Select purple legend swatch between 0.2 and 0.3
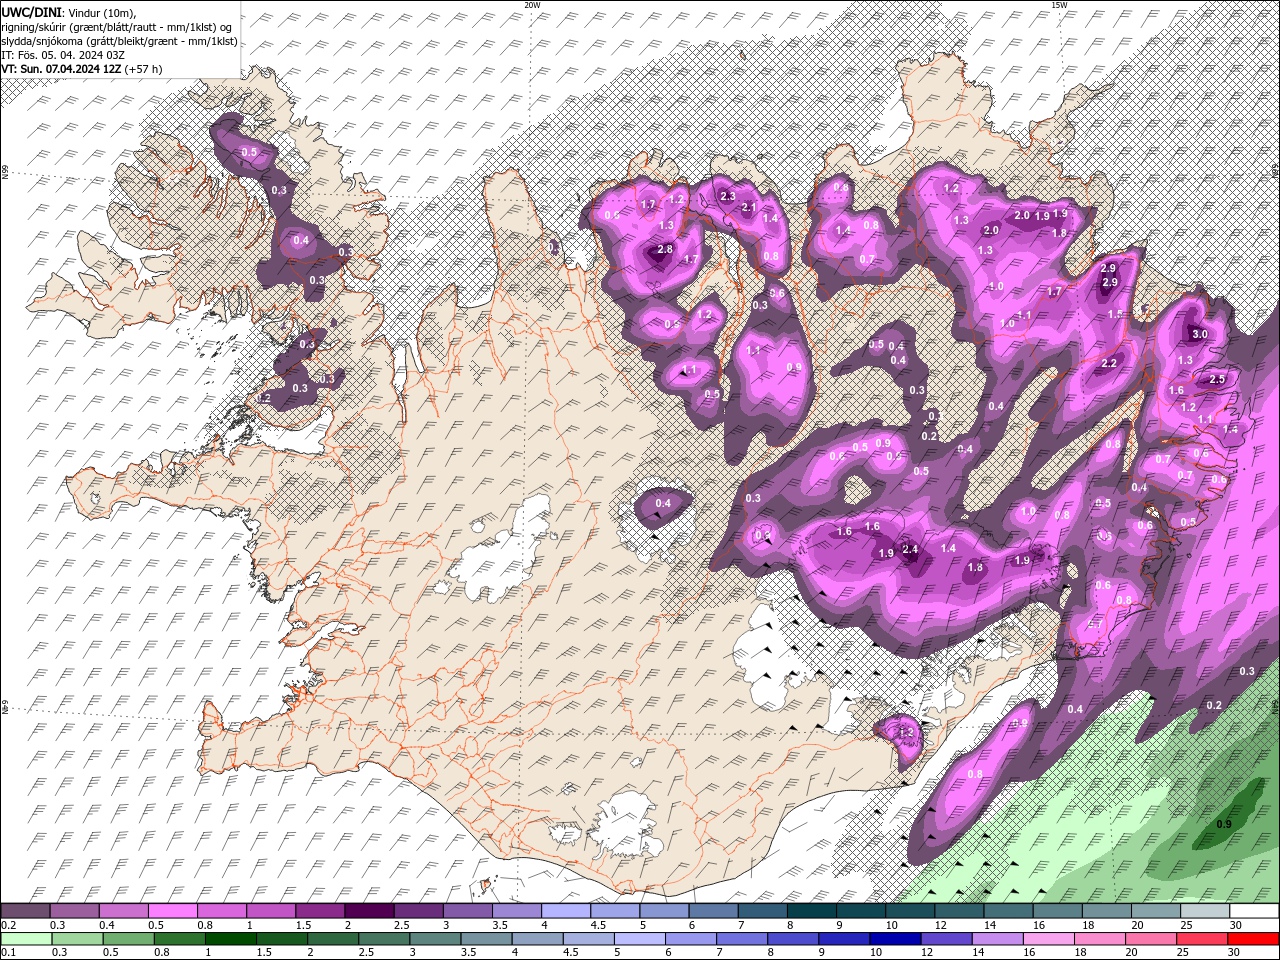Image resolution: width=1280 pixels, height=960 pixels. (x=25, y=911)
